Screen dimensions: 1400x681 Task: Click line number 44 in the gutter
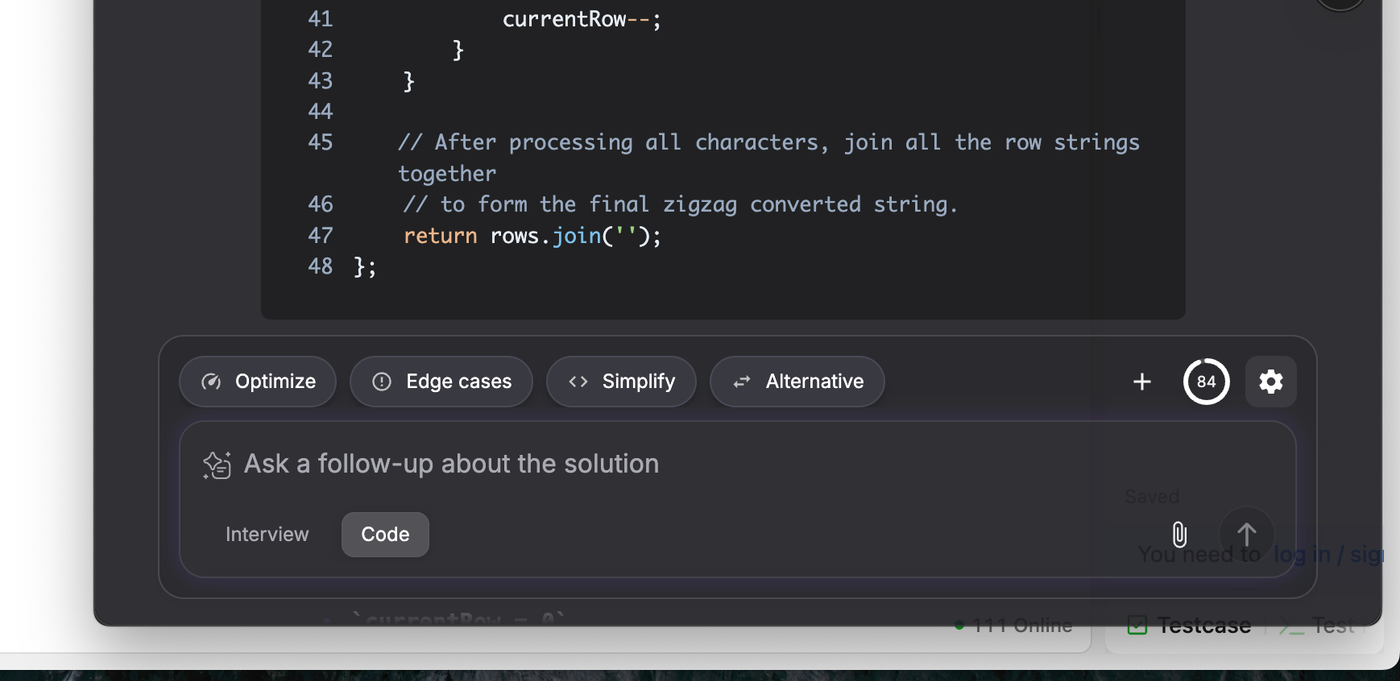point(320,111)
